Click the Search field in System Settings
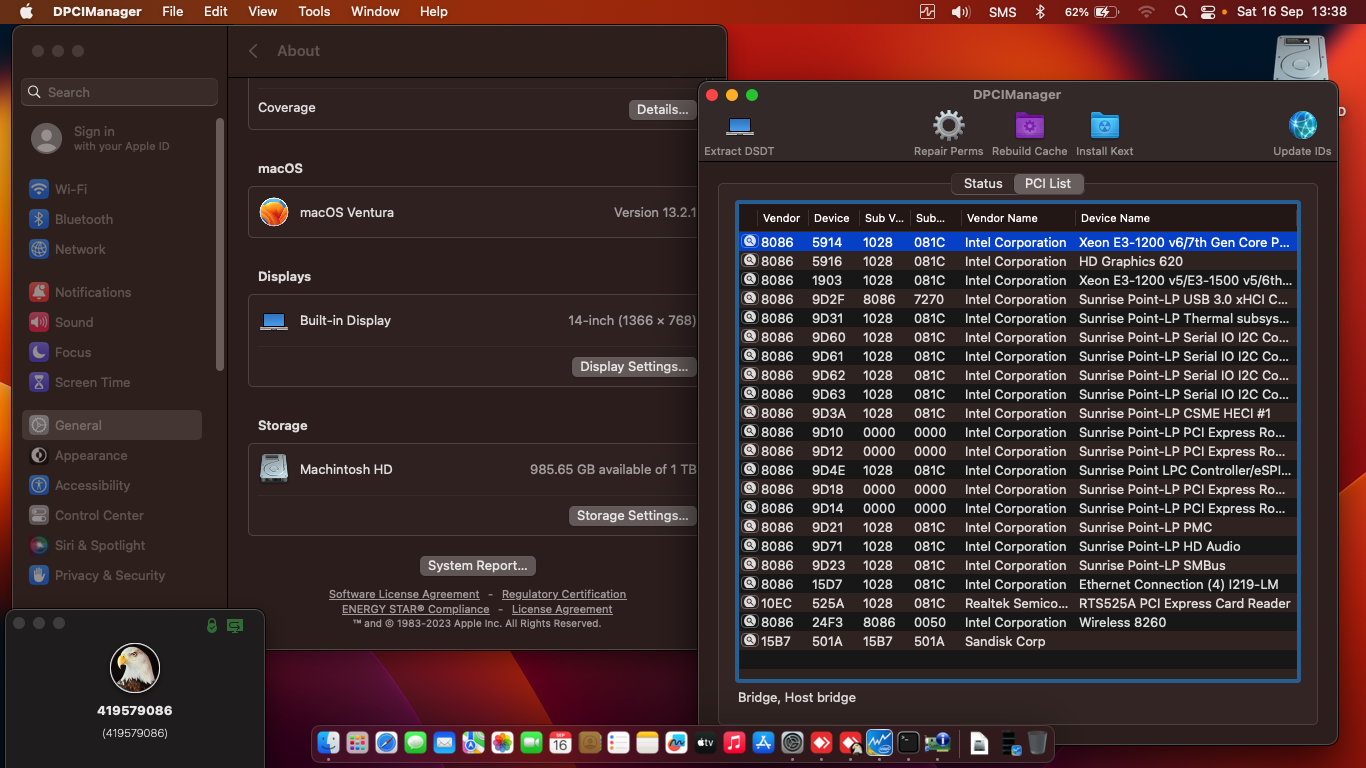This screenshot has height=768, width=1366. tap(118, 91)
